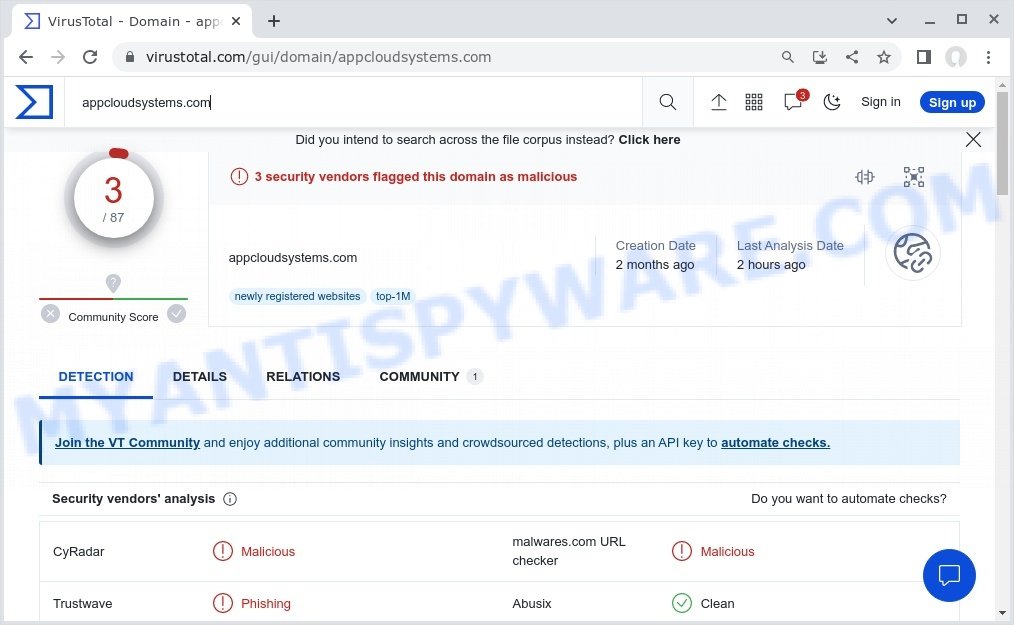1014x625 pixels.
Task: Open the browser profile avatar
Action: coord(955,57)
